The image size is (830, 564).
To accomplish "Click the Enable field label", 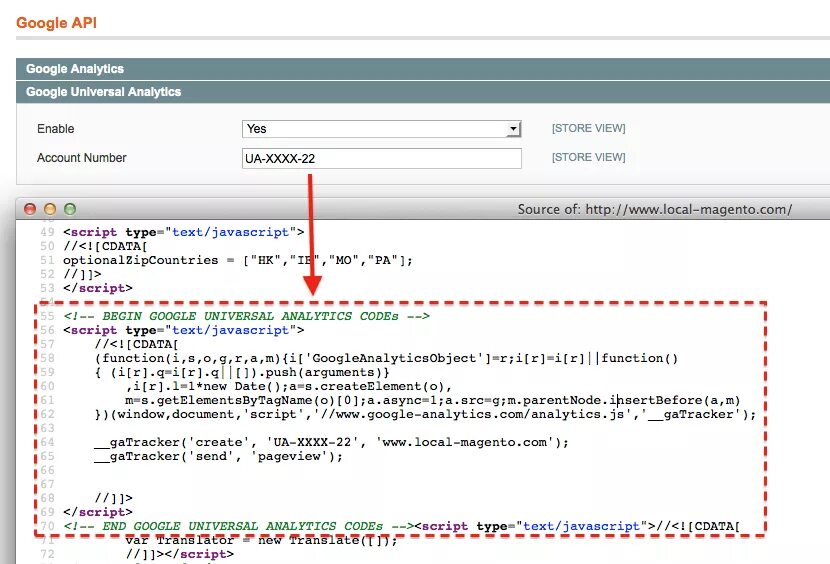I will click(56, 129).
